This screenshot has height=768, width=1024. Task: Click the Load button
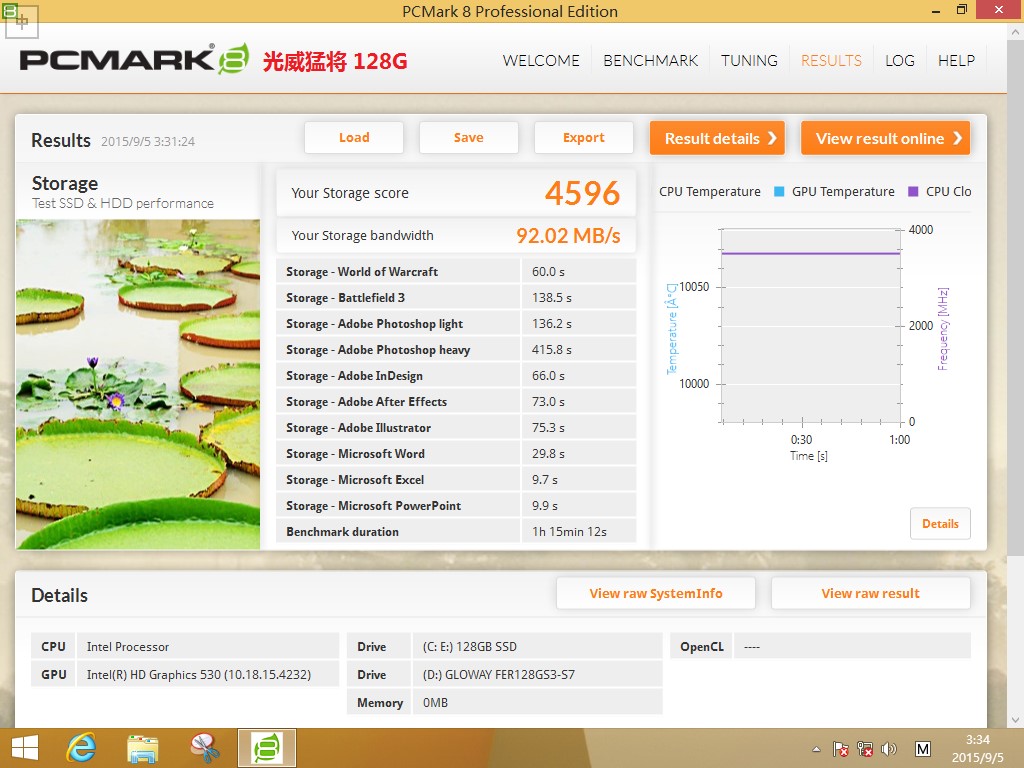coord(354,138)
